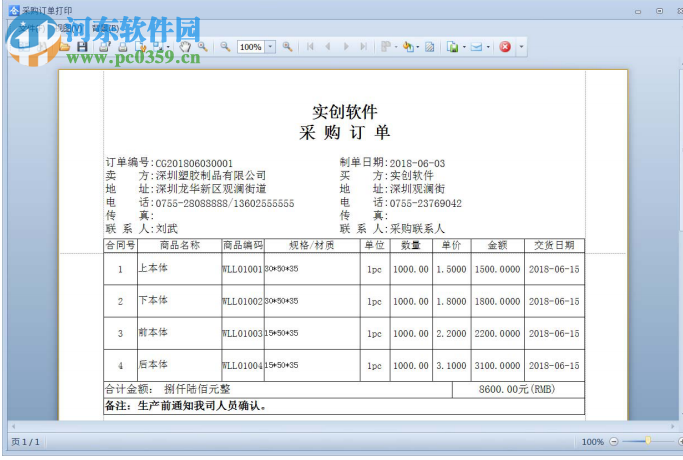Click the 页 1/1 page indicator

tap(25, 442)
